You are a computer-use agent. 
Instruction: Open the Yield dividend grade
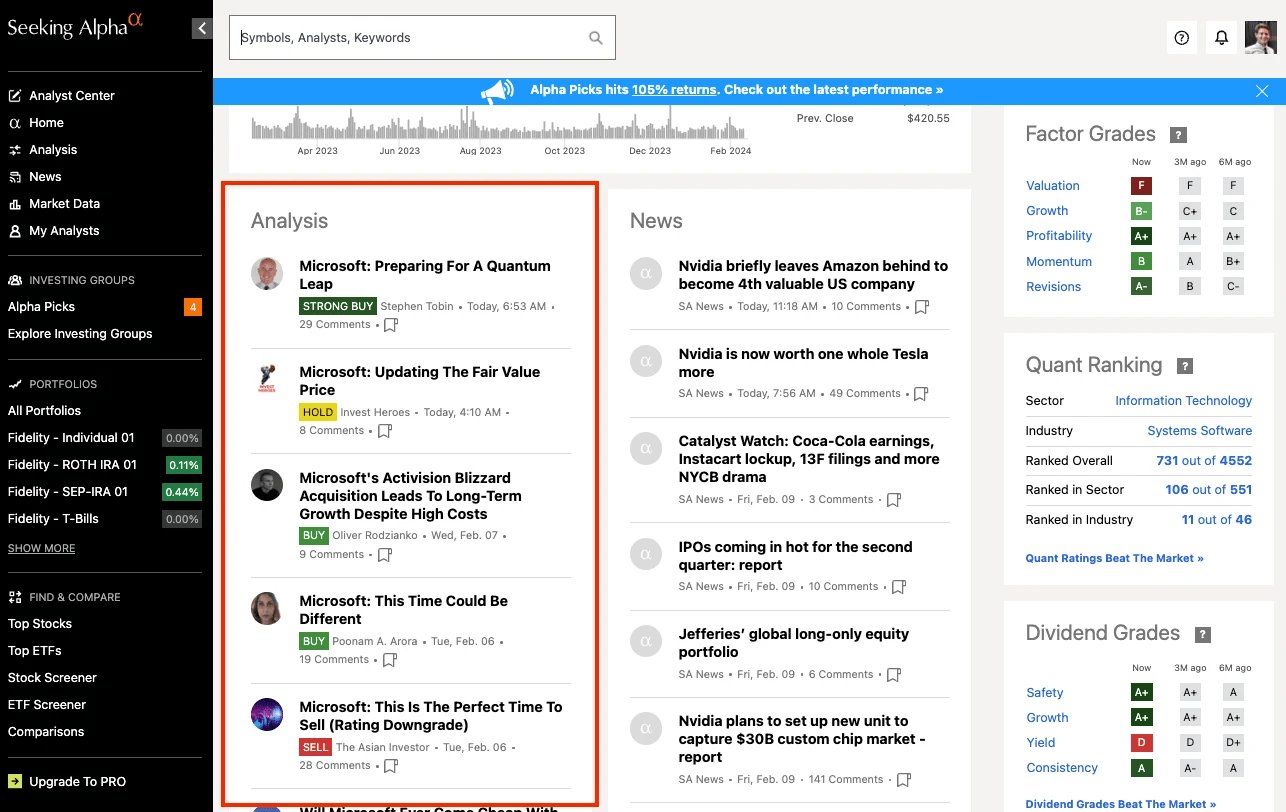(x=1040, y=743)
